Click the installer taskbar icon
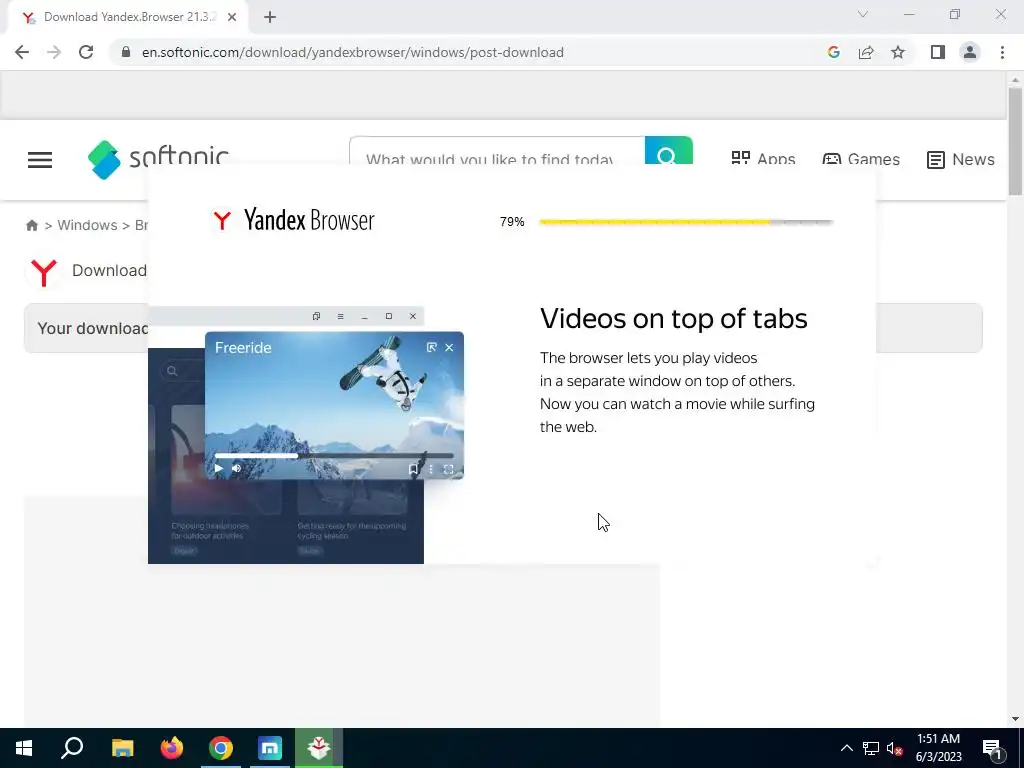 (319, 748)
